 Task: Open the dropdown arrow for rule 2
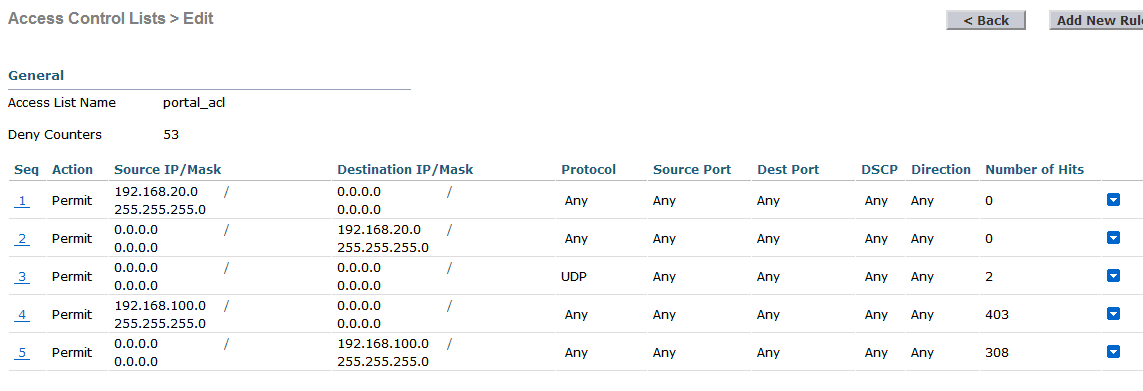coord(1113,238)
